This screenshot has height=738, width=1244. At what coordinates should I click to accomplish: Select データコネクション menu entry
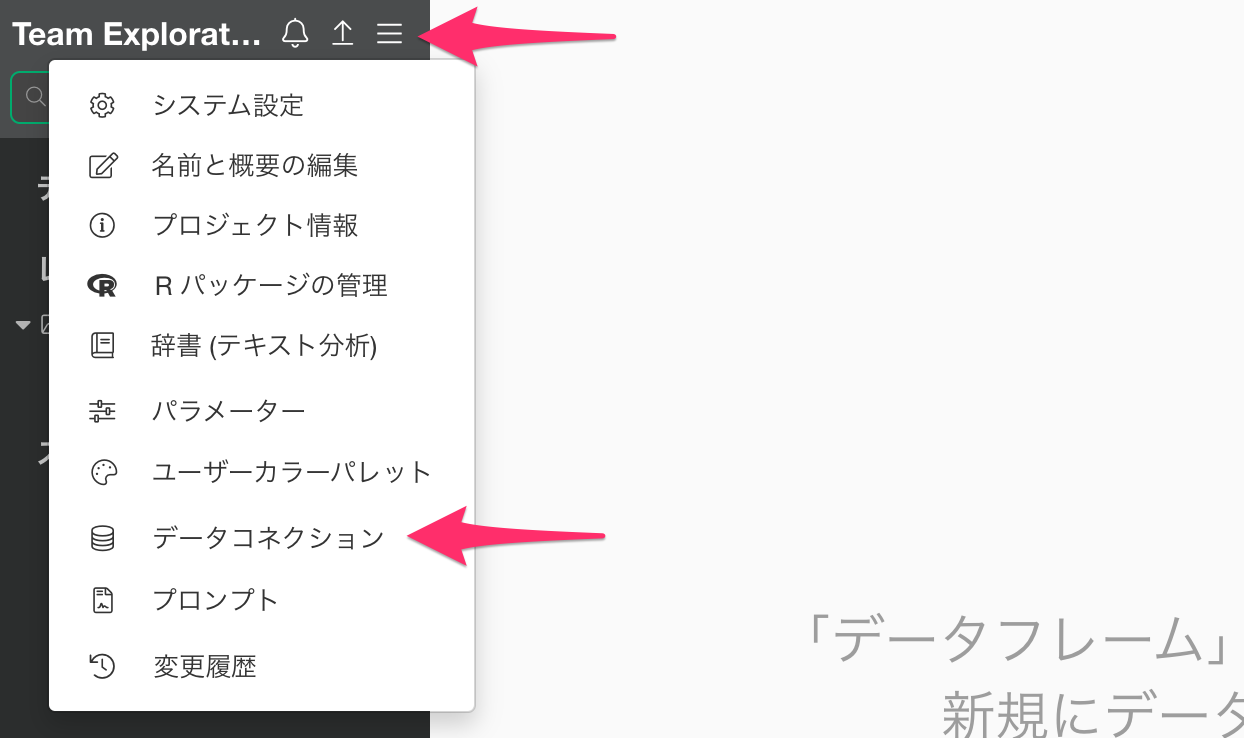pos(262,538)
